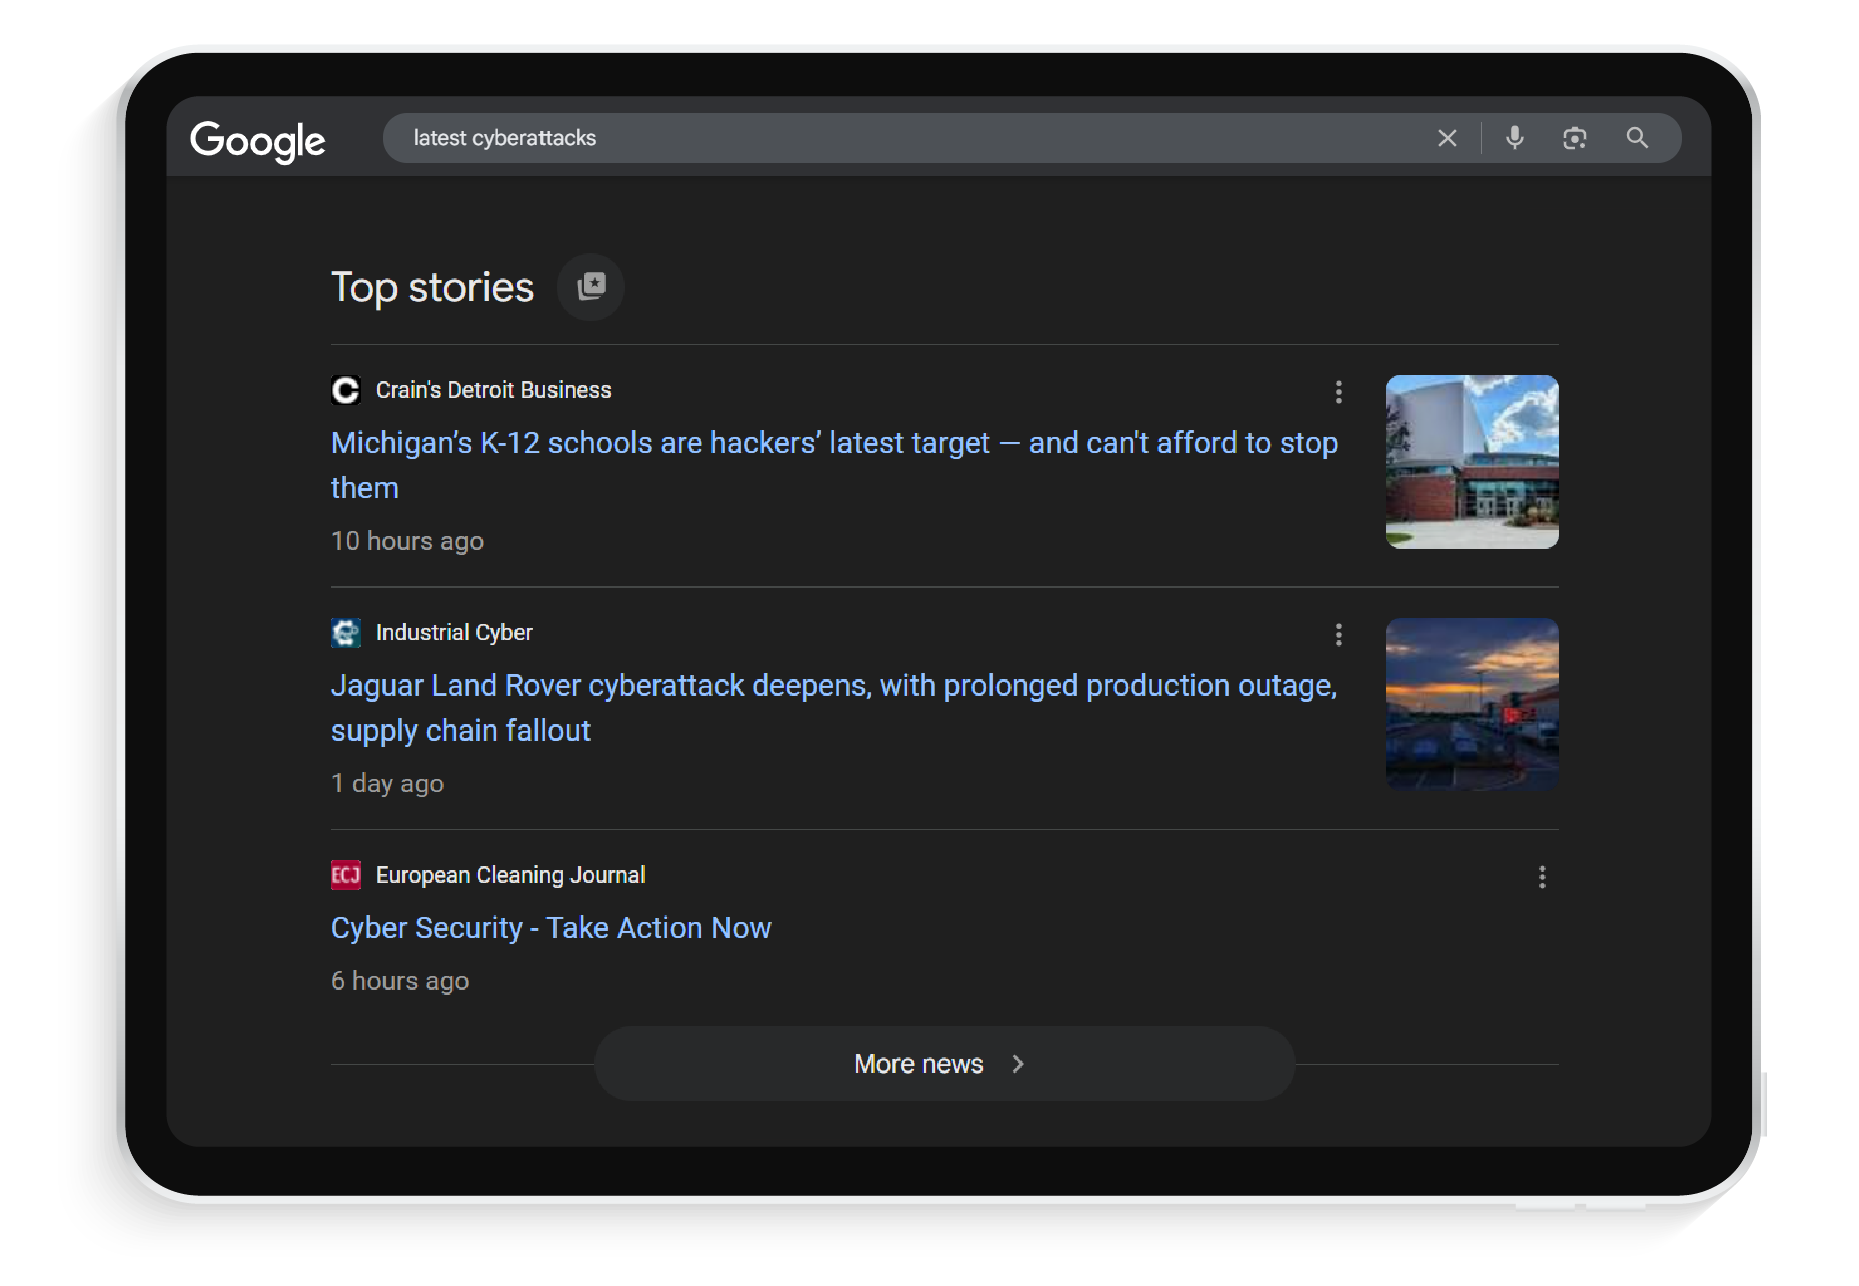The height and width of the screenshot is (1286, 1859).
Task: Click the magnifying glass search icon
Action: click(x=1636, y=138)
